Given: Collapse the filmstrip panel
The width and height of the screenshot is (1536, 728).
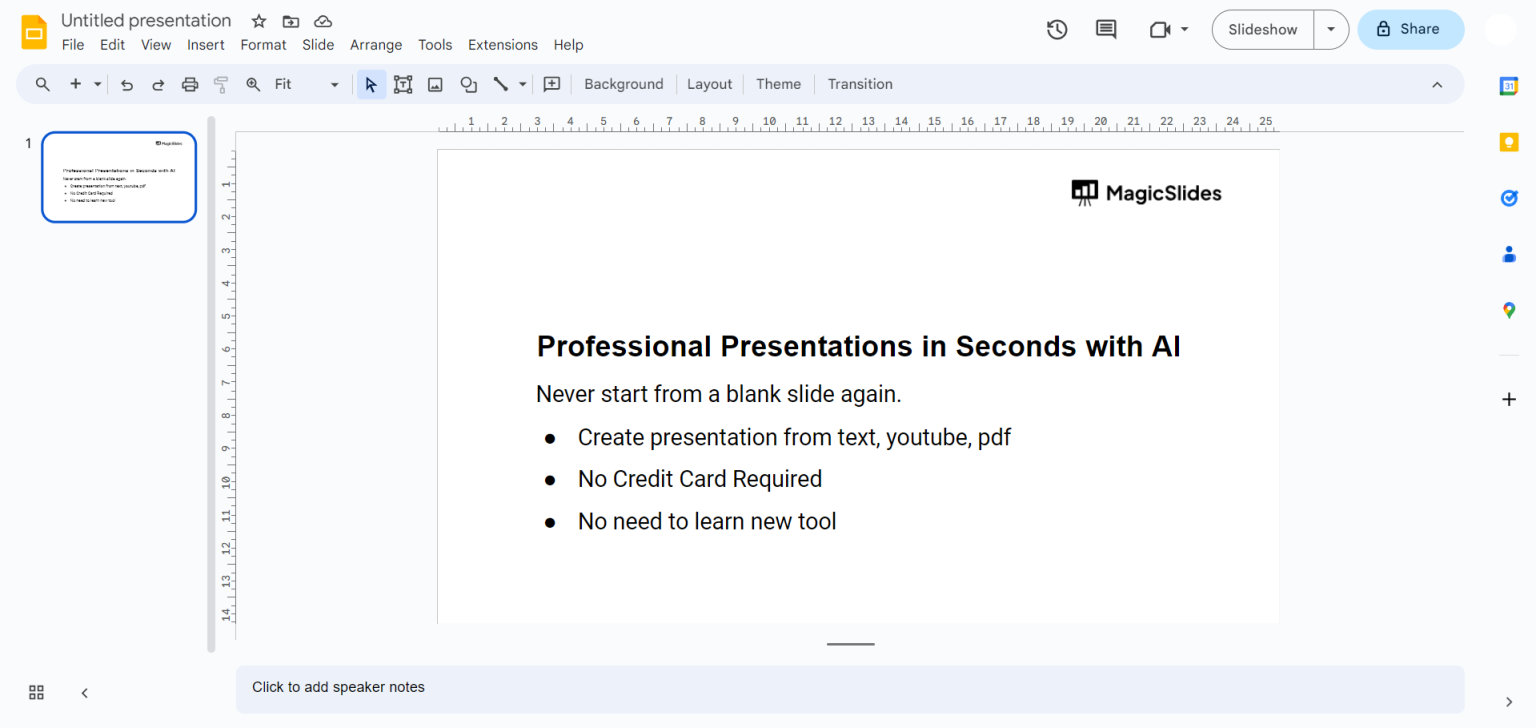Looking at the screenshot, I should [x=85, y=692].
